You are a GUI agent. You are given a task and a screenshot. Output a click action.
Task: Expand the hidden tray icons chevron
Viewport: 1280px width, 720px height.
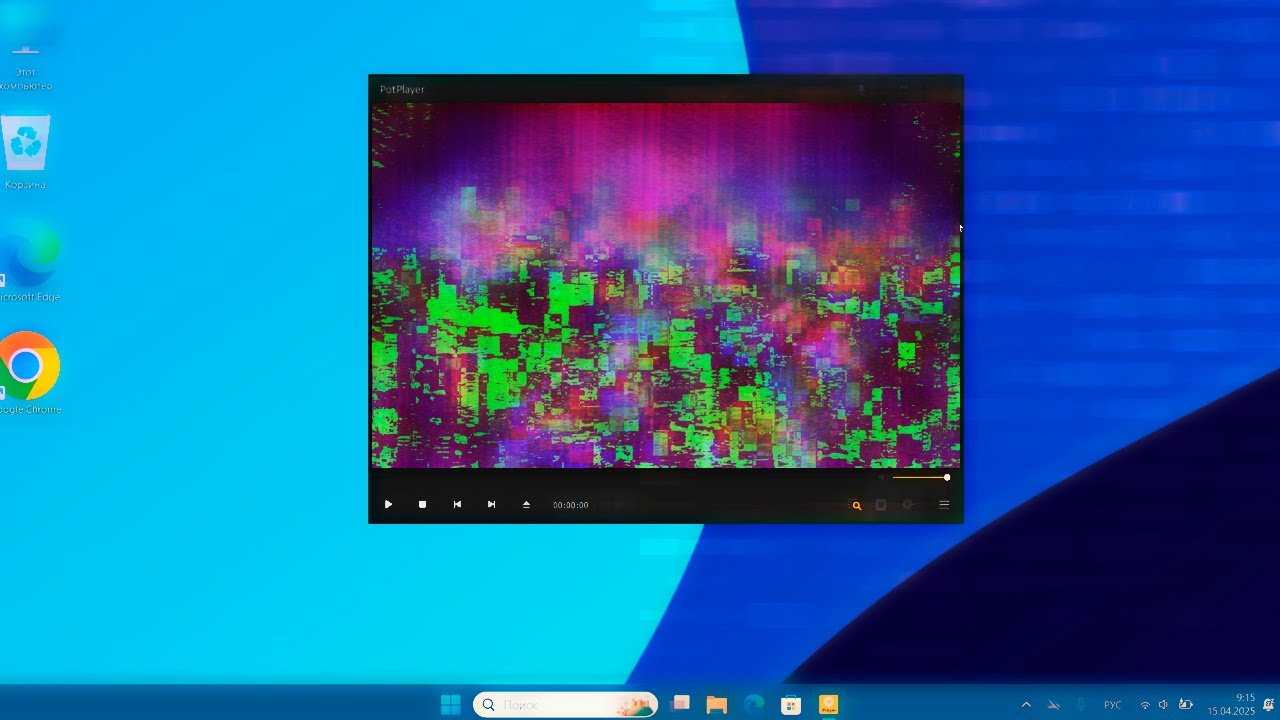tap(1026, 705)
